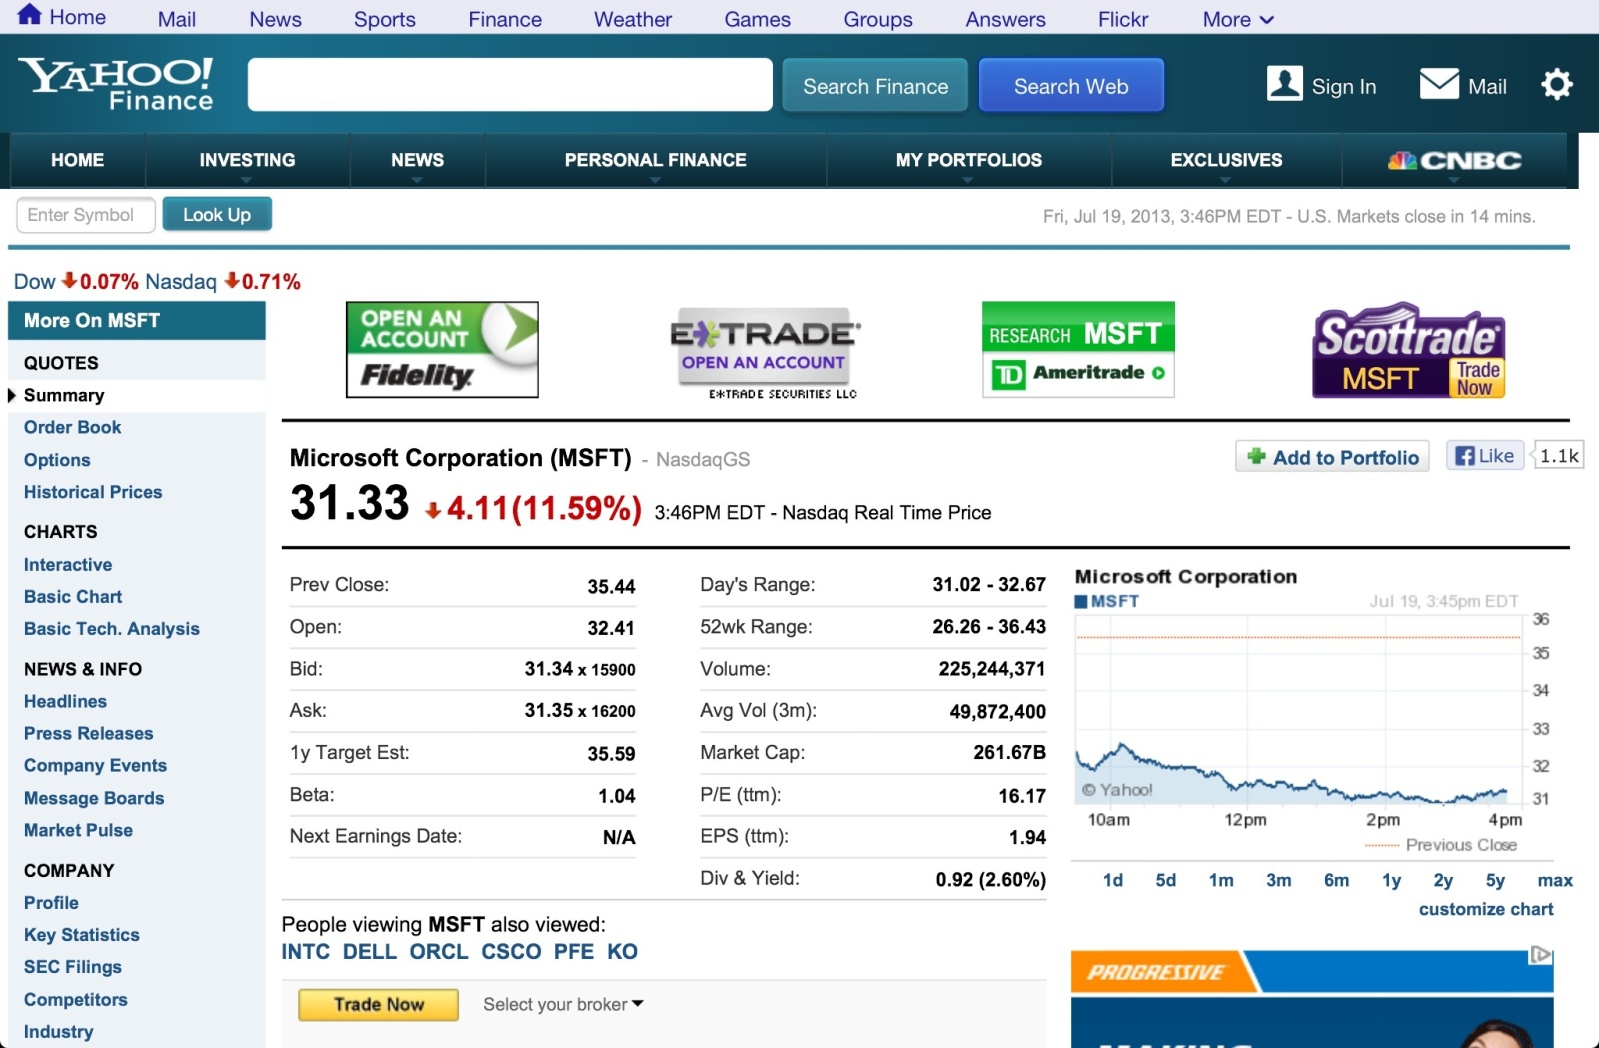Image resolution: width=1599 pixels, height=1048 pixels.
Task: Open Sports in the top menu
Action: point(384,19)
